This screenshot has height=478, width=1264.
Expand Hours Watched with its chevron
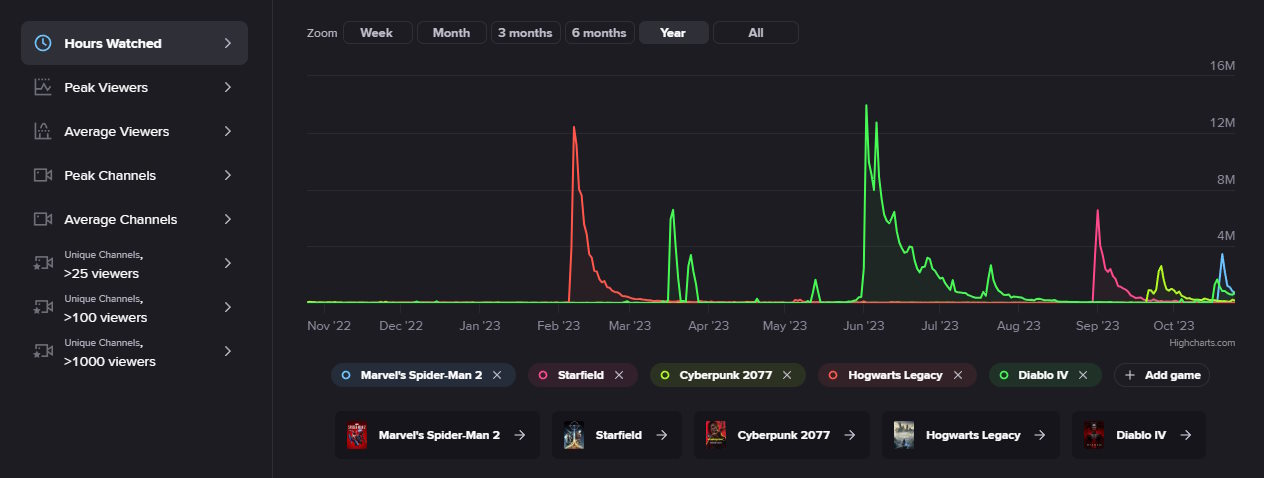(228, 43)
